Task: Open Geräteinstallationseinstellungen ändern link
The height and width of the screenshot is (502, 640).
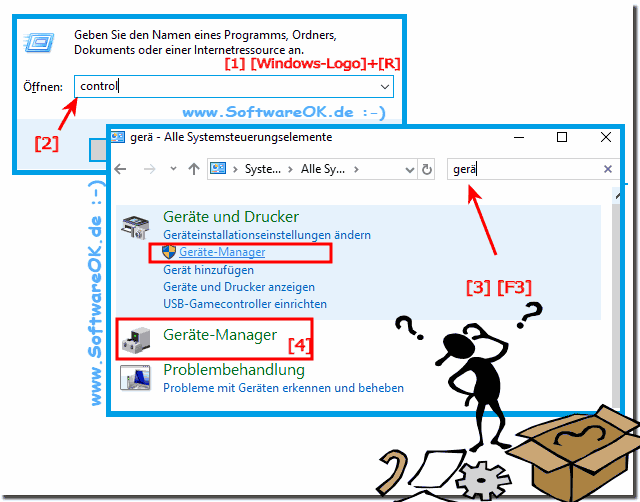Action: 267,235
